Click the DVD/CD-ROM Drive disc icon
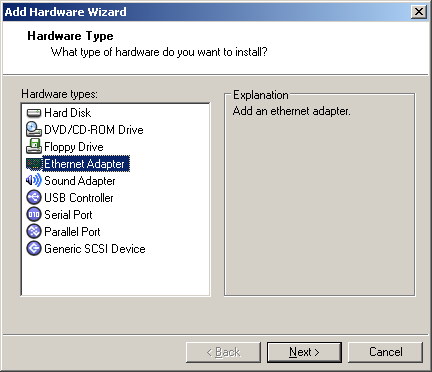The height and width of the screenshot is (372, 432). [34, 130]
